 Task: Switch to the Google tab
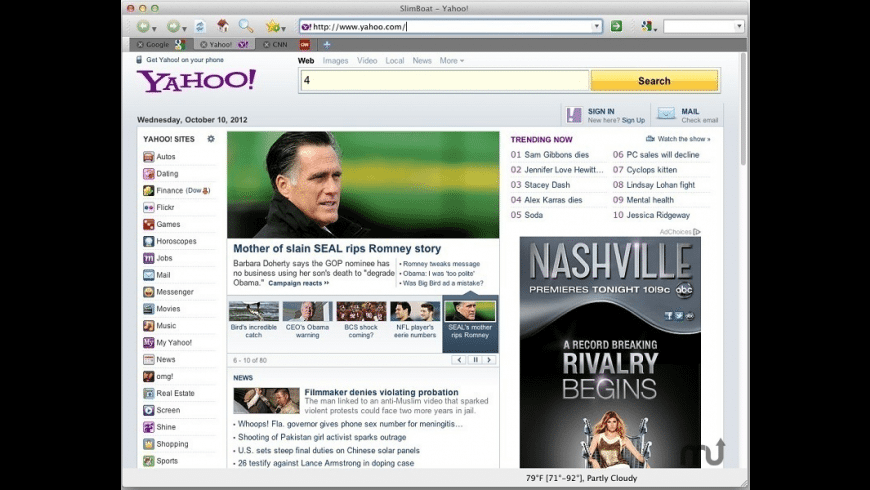163,44
